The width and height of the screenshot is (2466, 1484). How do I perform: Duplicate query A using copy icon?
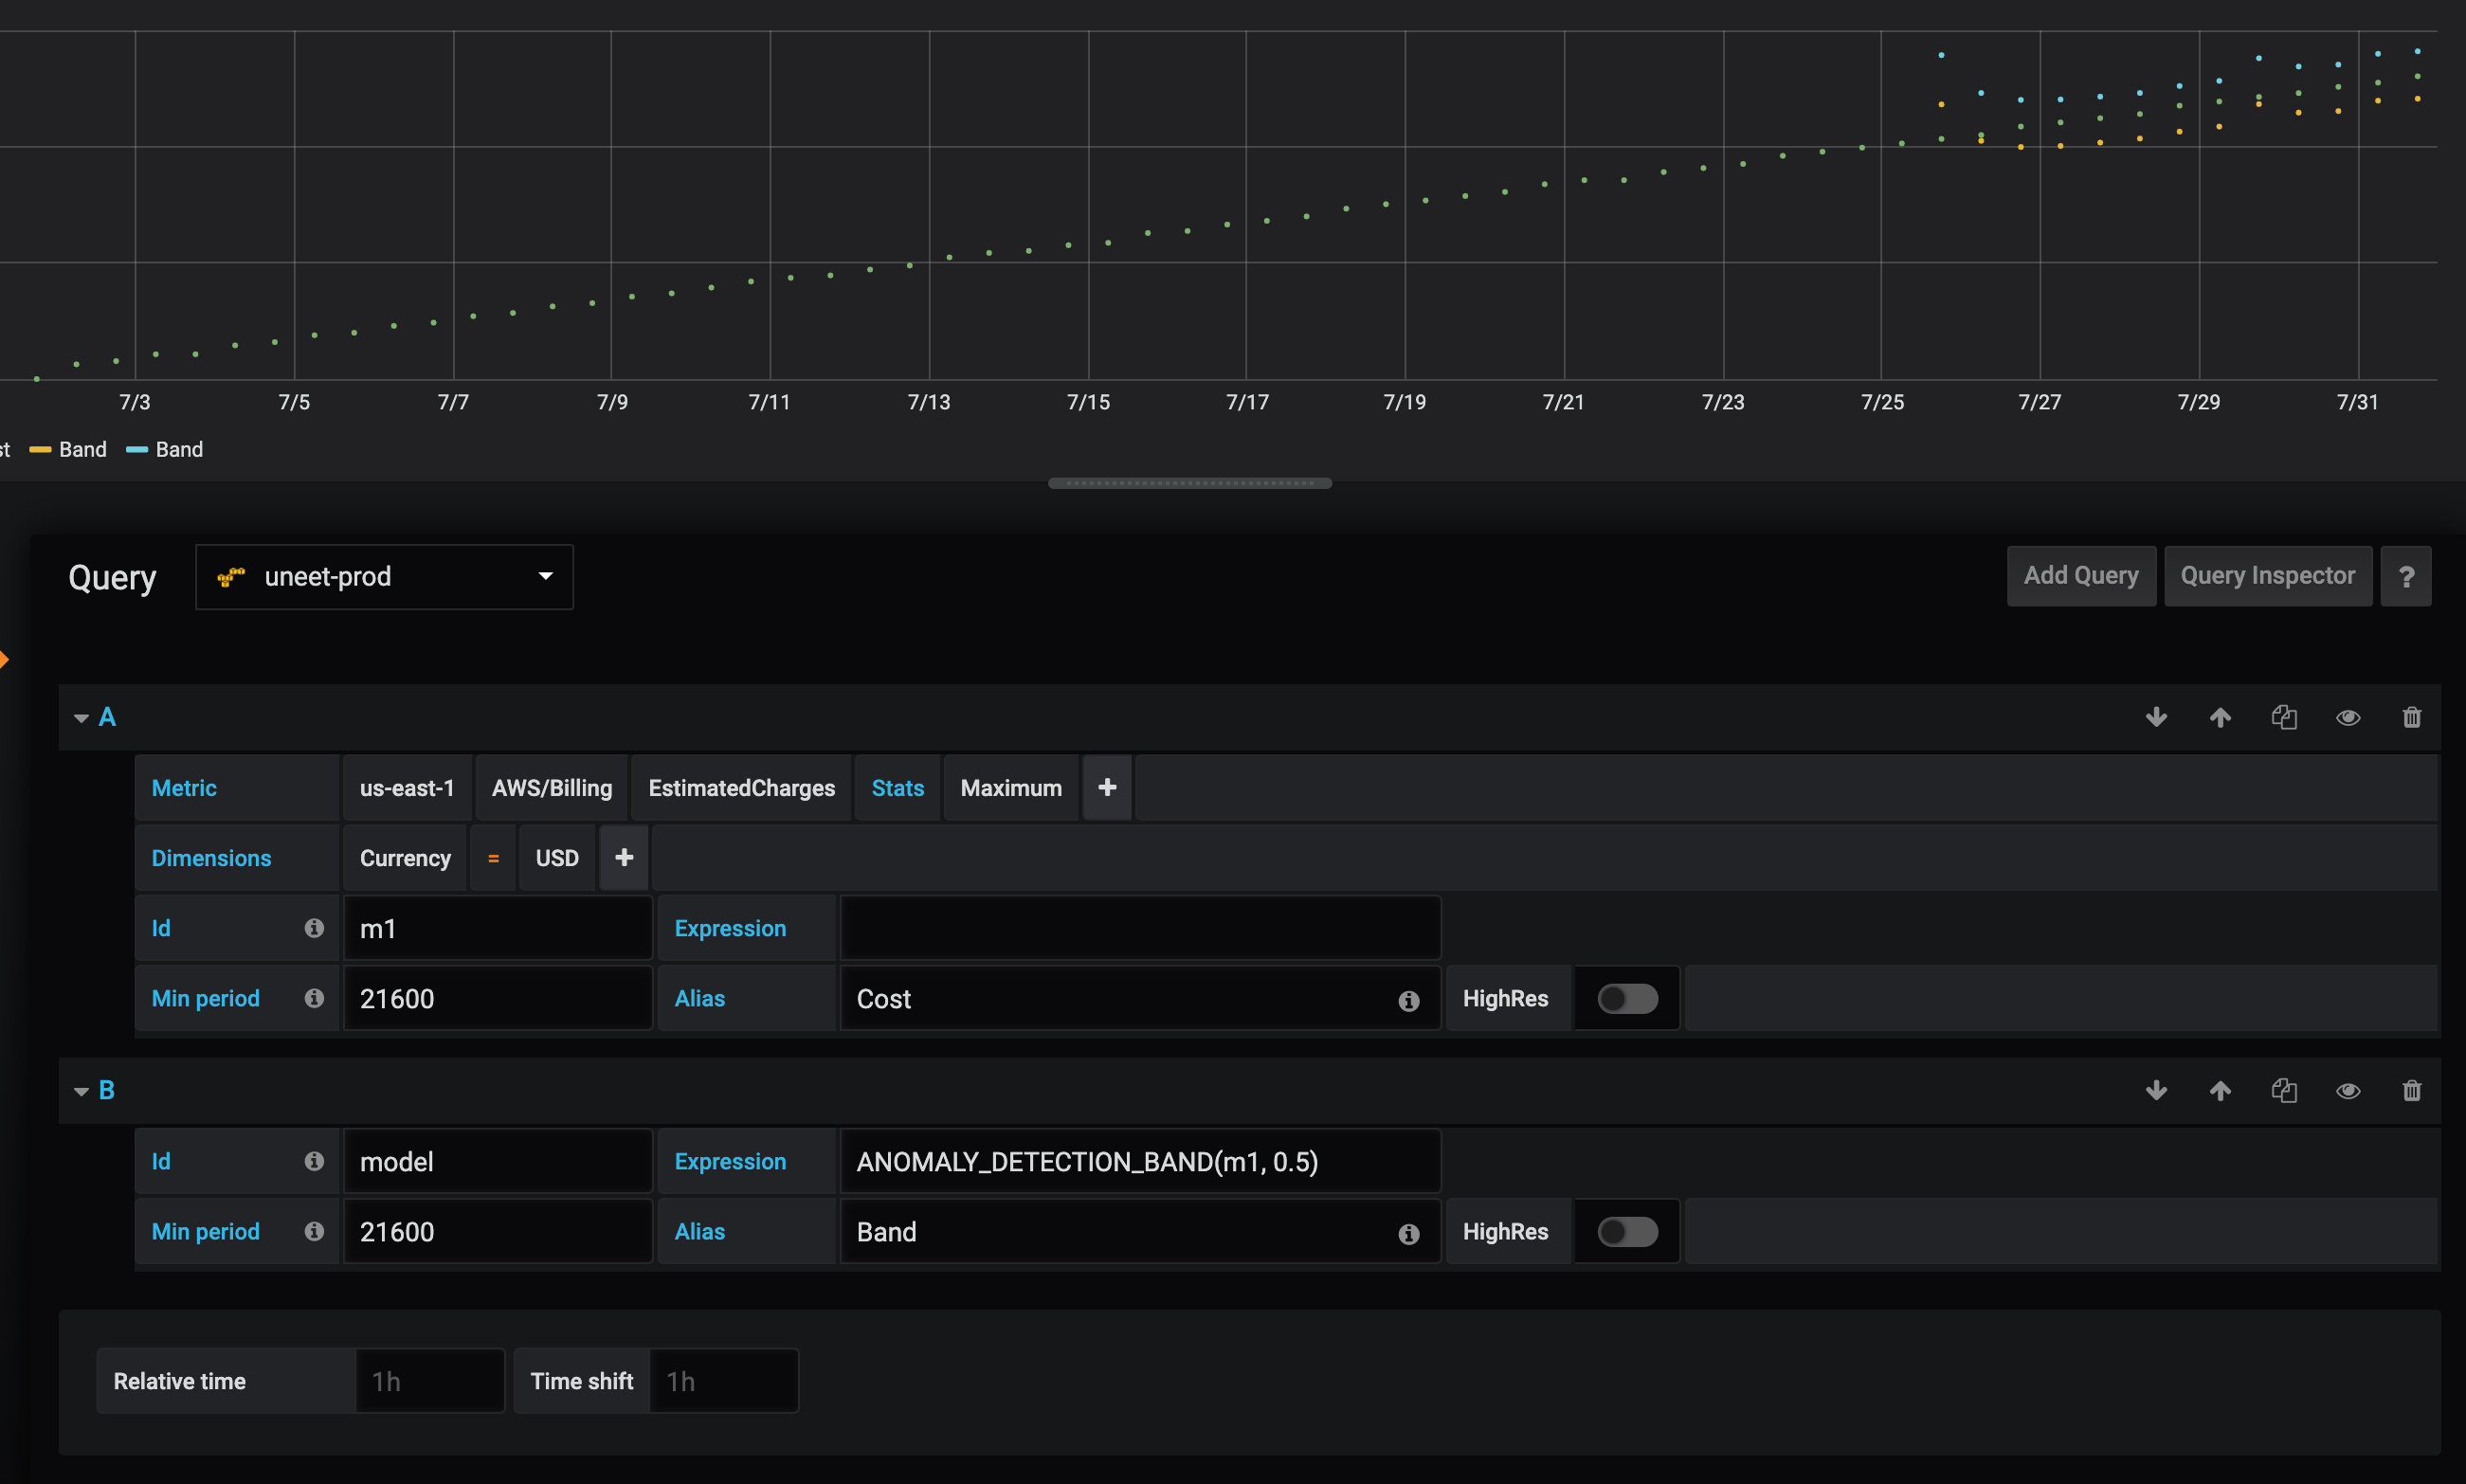click(2284, 717)
